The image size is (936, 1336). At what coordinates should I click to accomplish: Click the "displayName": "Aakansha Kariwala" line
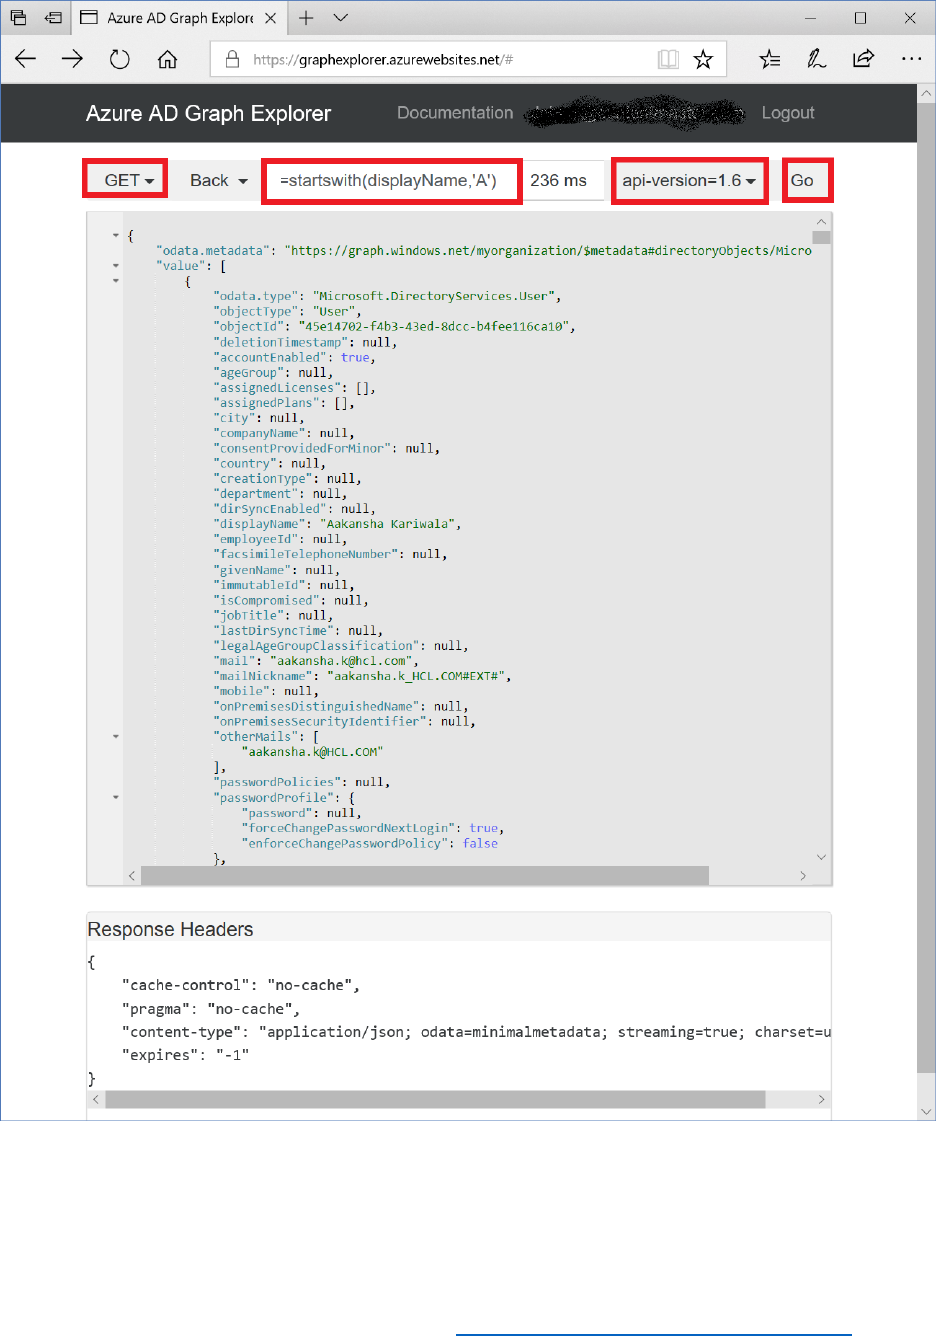337,524
